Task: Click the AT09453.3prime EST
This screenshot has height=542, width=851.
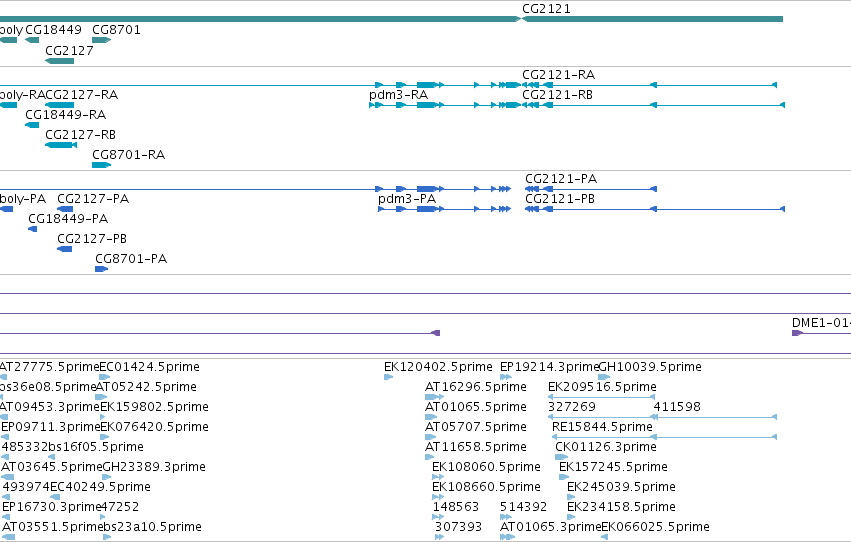Action: [4, 417]
